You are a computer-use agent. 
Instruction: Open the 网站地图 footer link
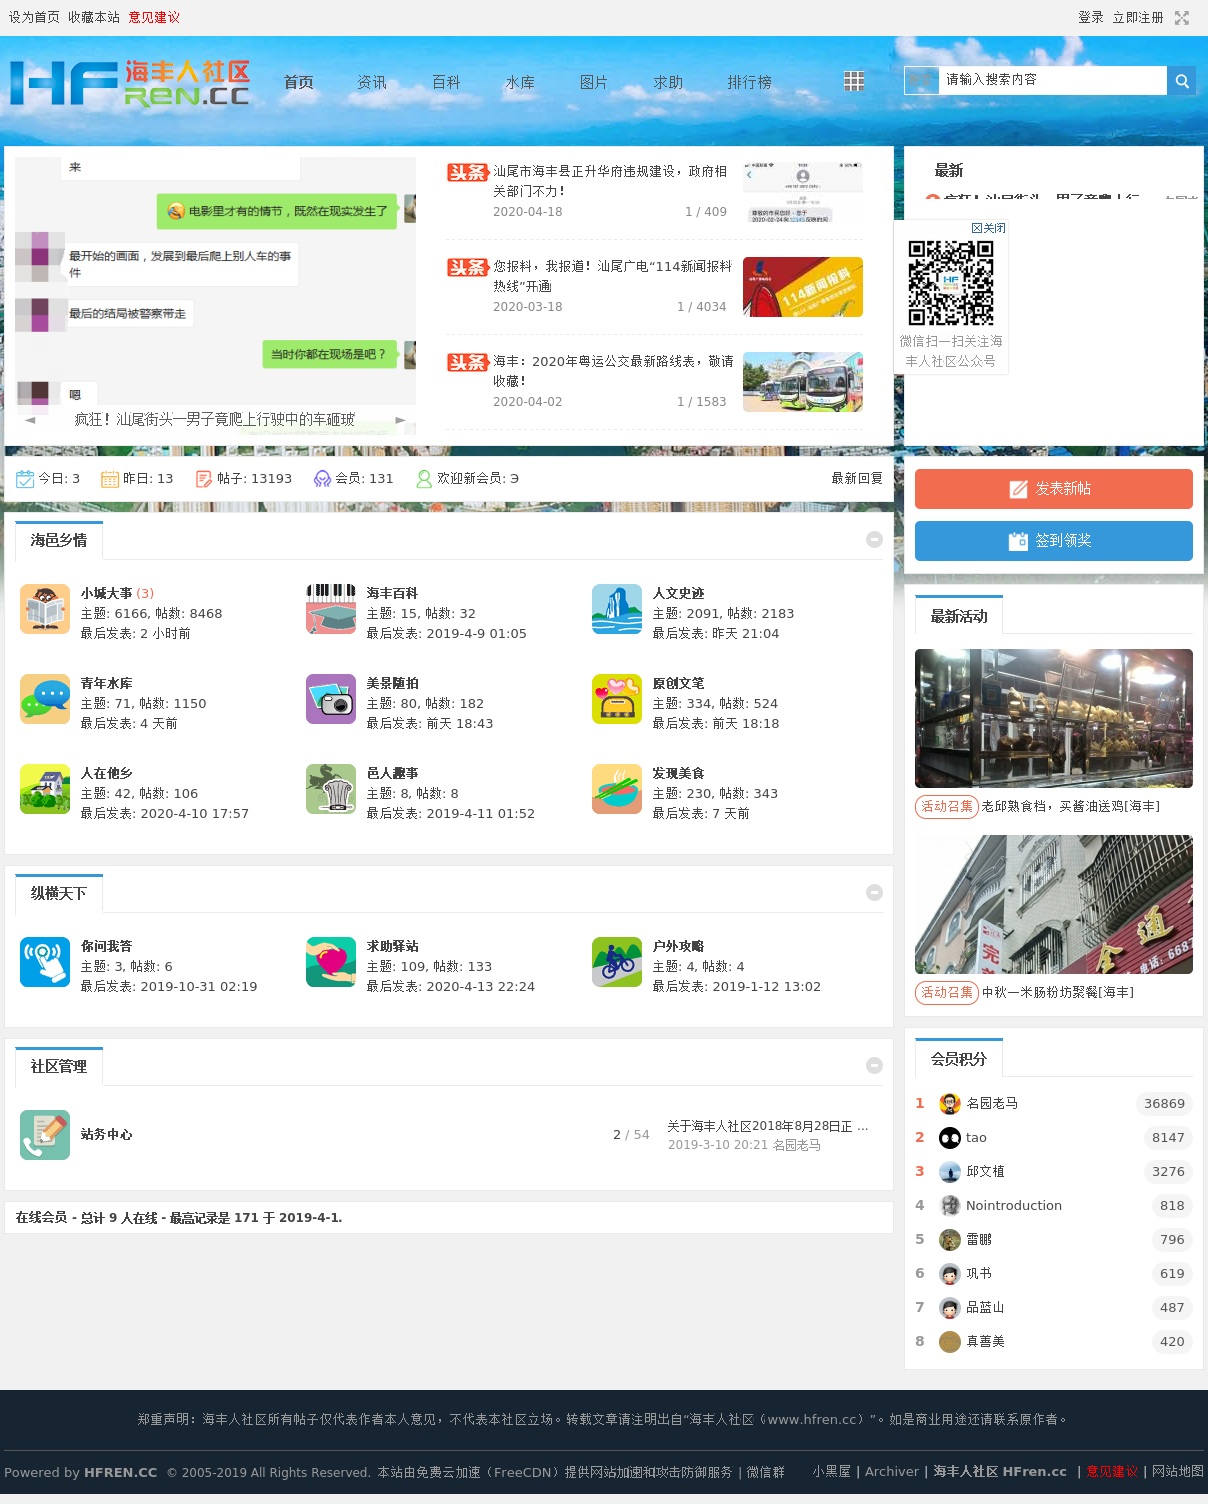[x=1178, y=1472]
